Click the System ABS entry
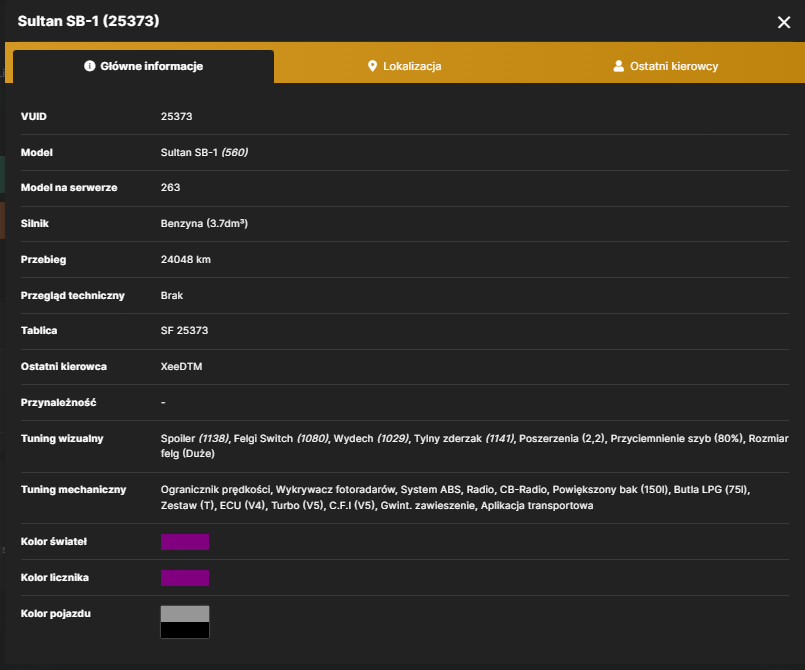 (x=431, y=490)
